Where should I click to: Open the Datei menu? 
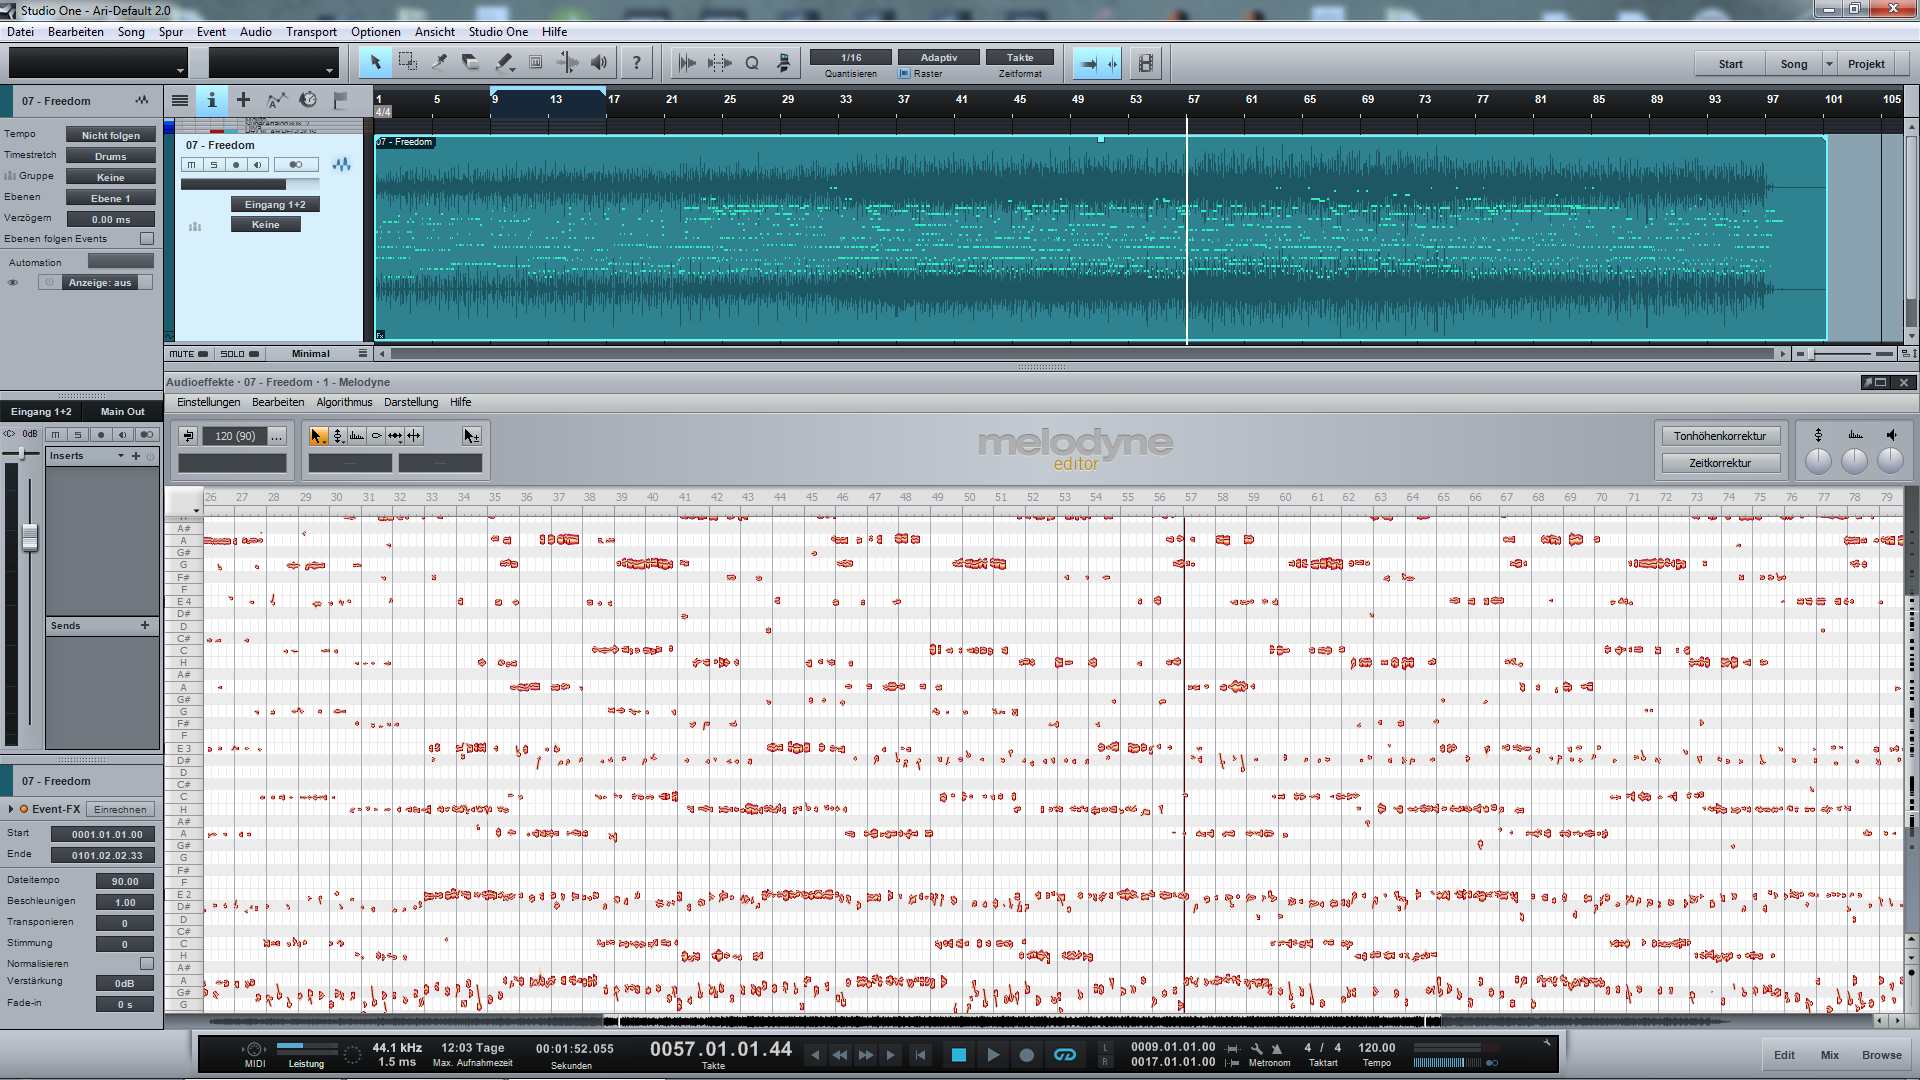point(20,32)
